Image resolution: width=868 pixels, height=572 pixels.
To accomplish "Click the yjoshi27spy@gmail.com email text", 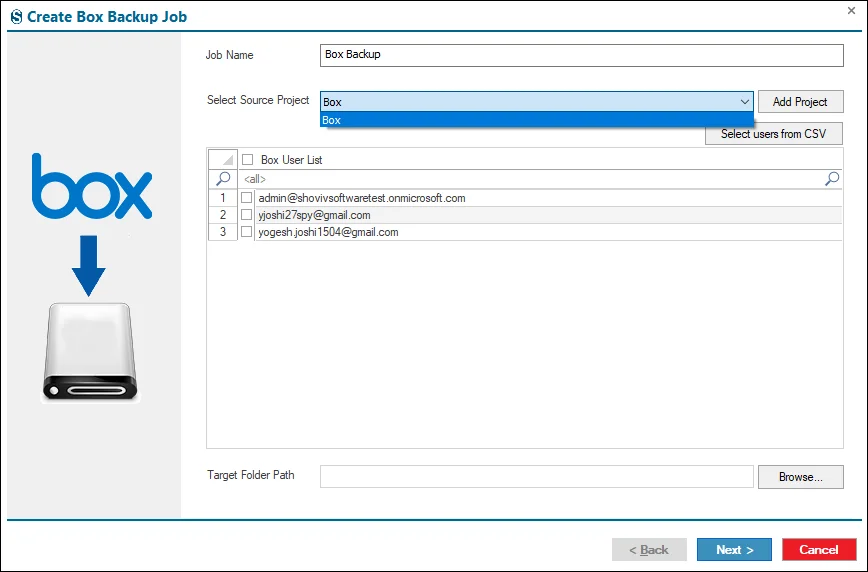I will click(314, 215).
